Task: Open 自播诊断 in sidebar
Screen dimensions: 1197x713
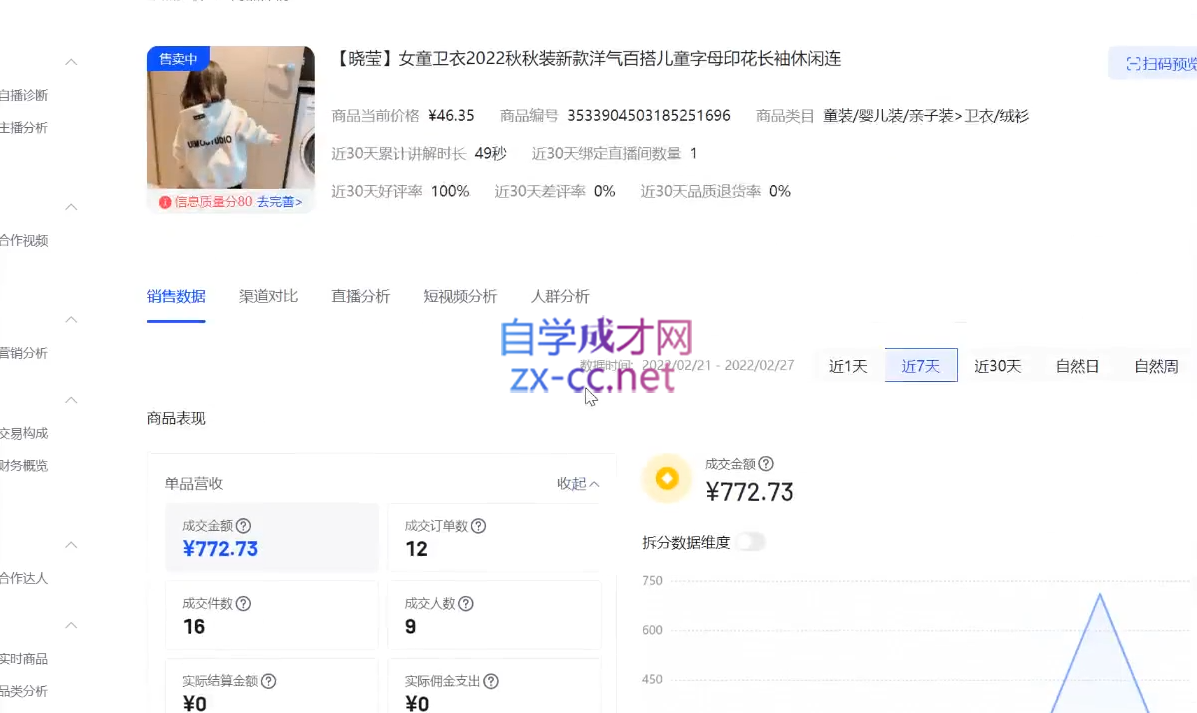Action: (24, 95)
